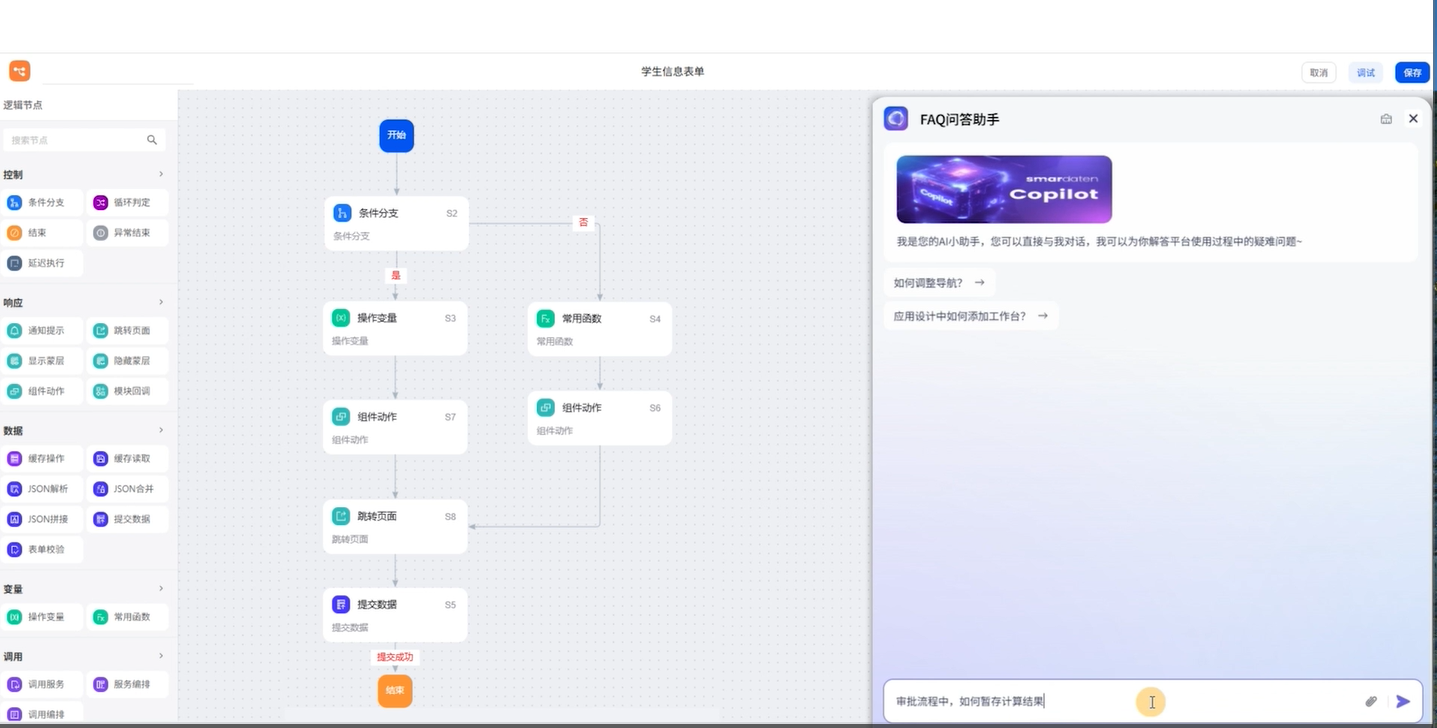The image size is (1437, 728).
Task: Collapse the 控制 section
Action: 161,175
